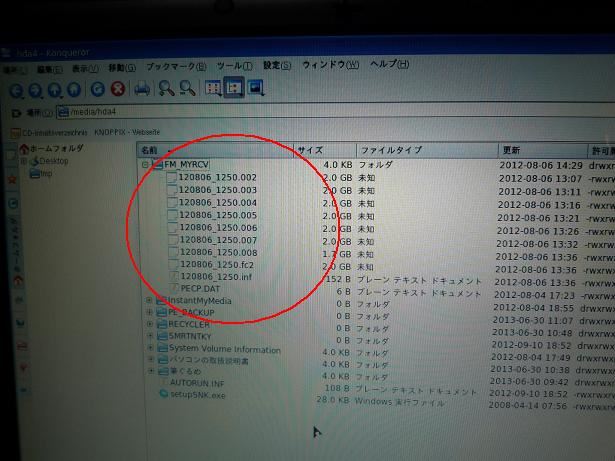This screenshot has height=461, width=615.
Task: Expand the InstantMyMedia folder
Action: [149, 301]
